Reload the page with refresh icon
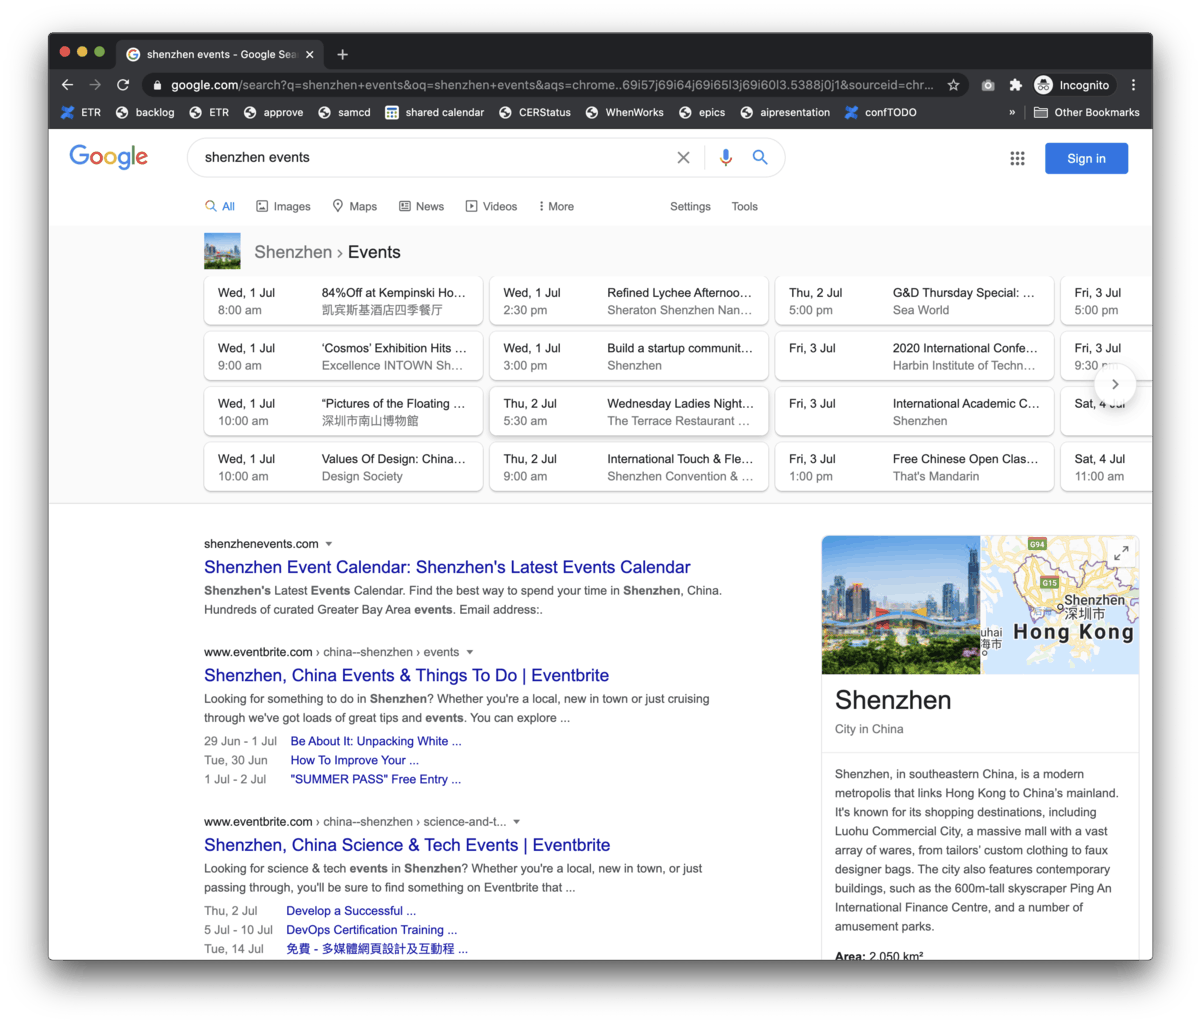The image size is (1201, 1024). tap(123, 85)
